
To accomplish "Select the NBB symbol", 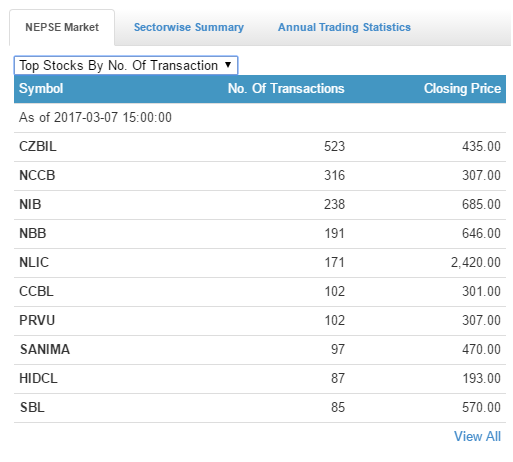I will tap(32, 233).
